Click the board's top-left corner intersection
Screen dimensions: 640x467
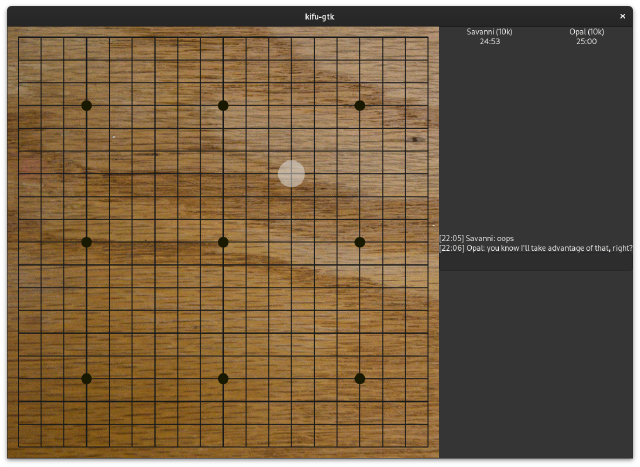[18, 37]
